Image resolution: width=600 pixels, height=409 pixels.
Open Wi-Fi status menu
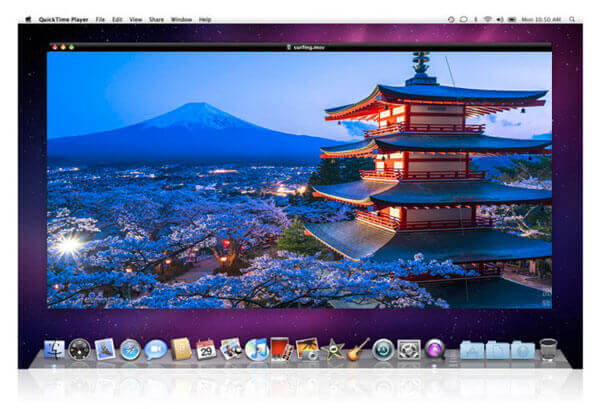click(488, 19)
